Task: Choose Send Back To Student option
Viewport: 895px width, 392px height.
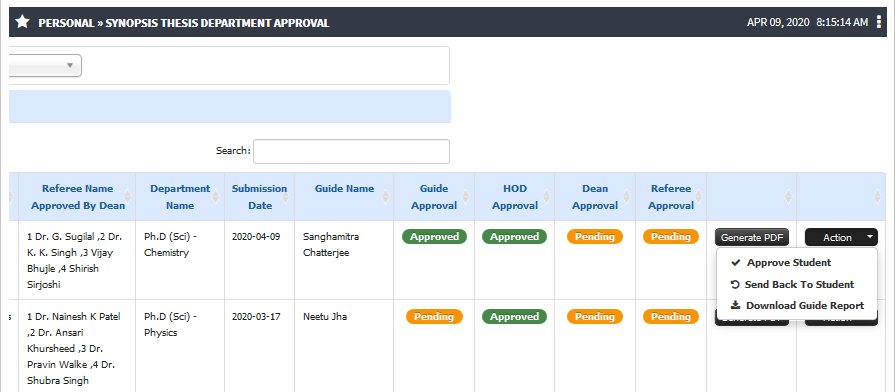Action: tap(799, 284)
